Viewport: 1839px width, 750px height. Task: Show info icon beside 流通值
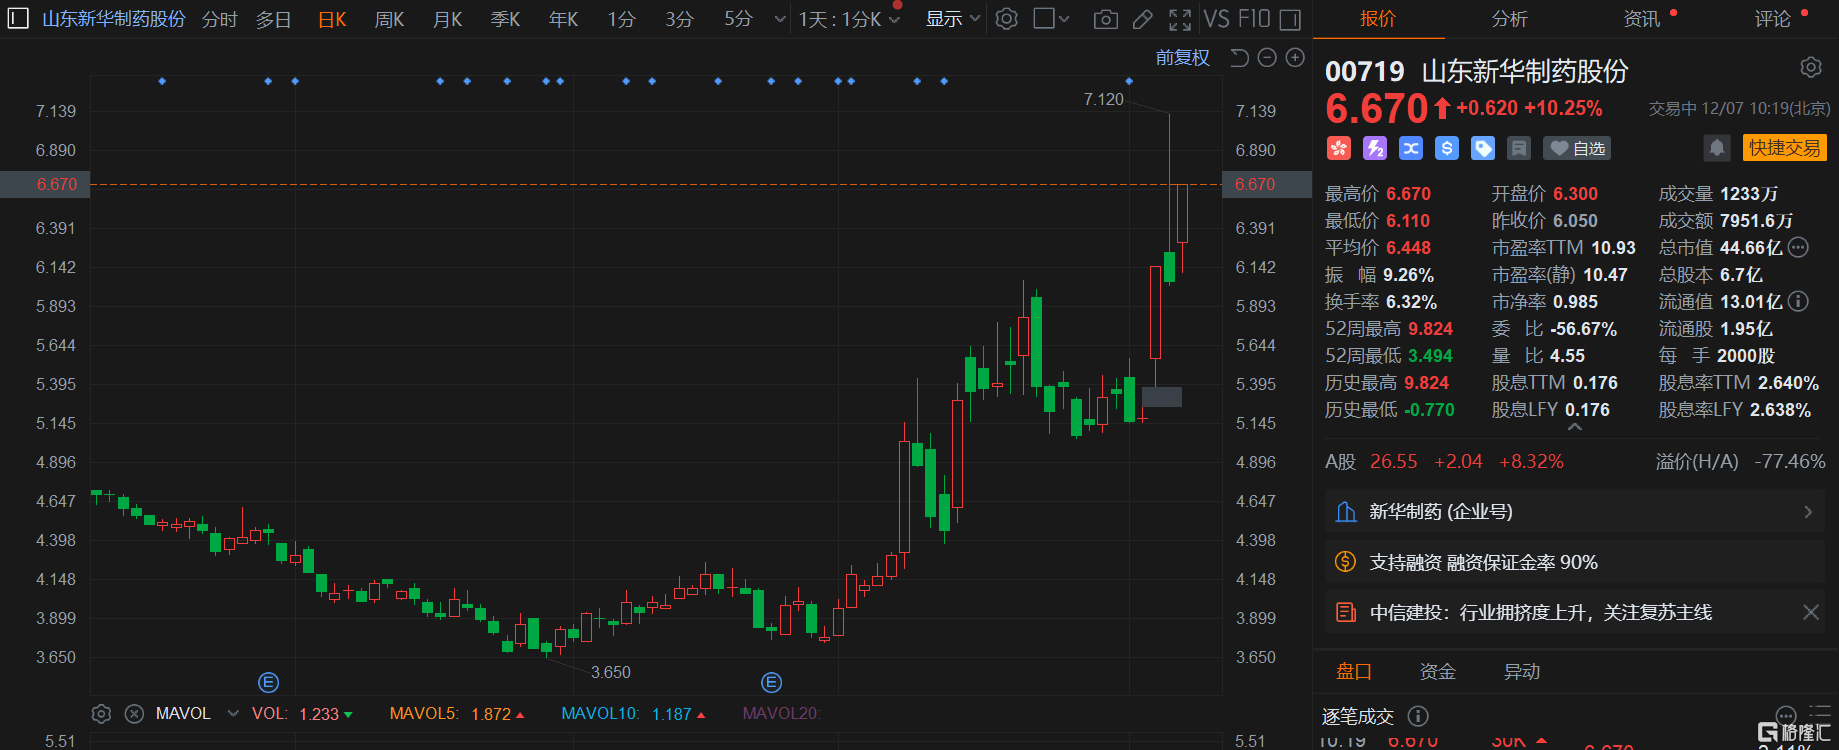(x=1798, y=301)
